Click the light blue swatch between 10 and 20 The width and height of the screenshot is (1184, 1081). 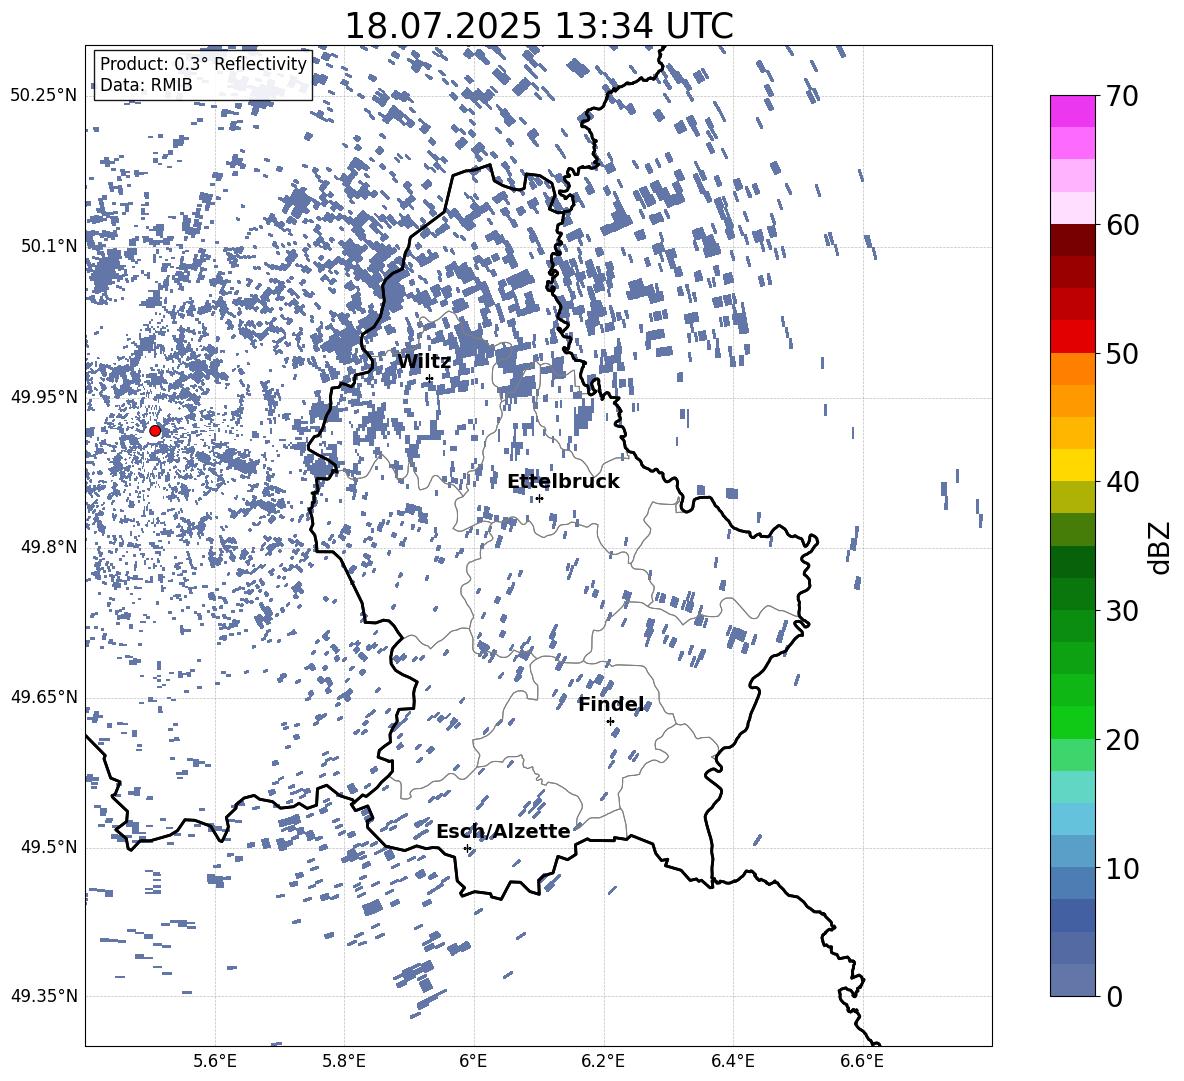(x=1072, y=820)
